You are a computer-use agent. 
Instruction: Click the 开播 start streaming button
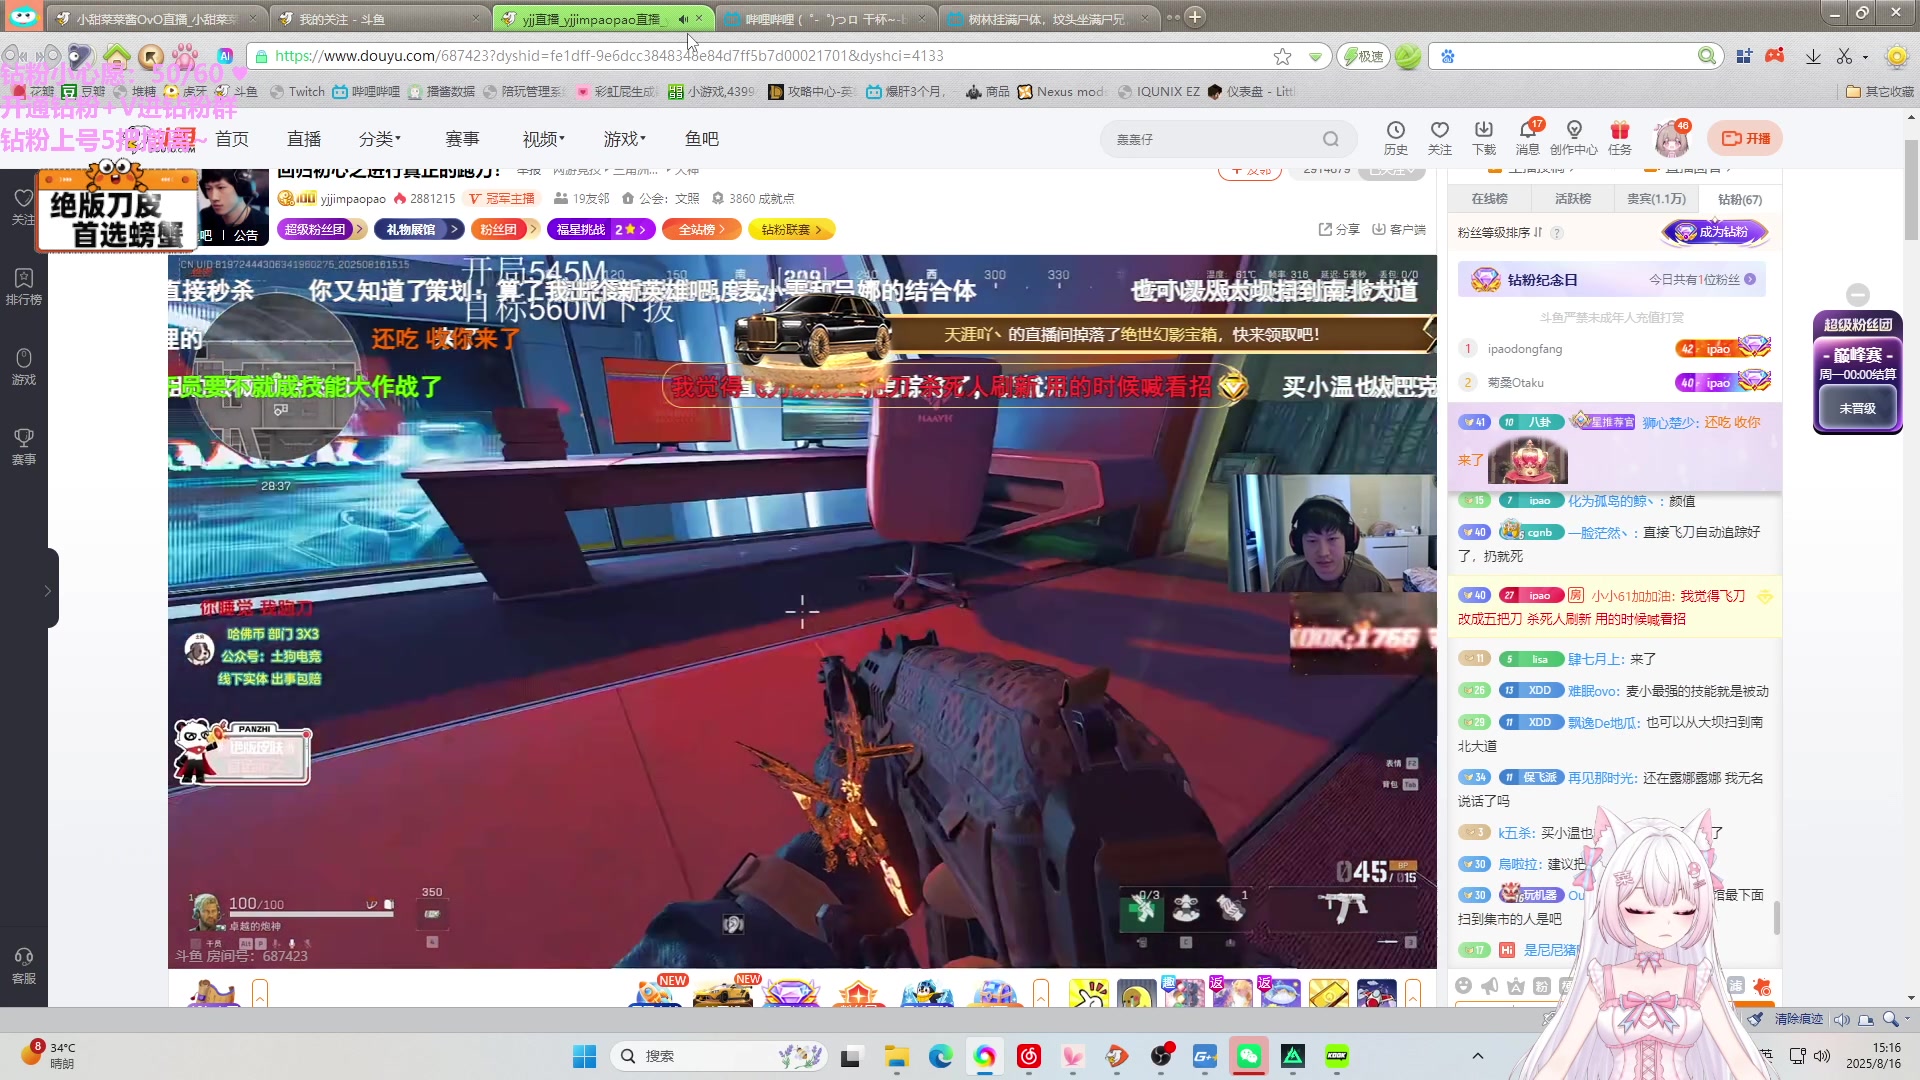point(1745,139)
